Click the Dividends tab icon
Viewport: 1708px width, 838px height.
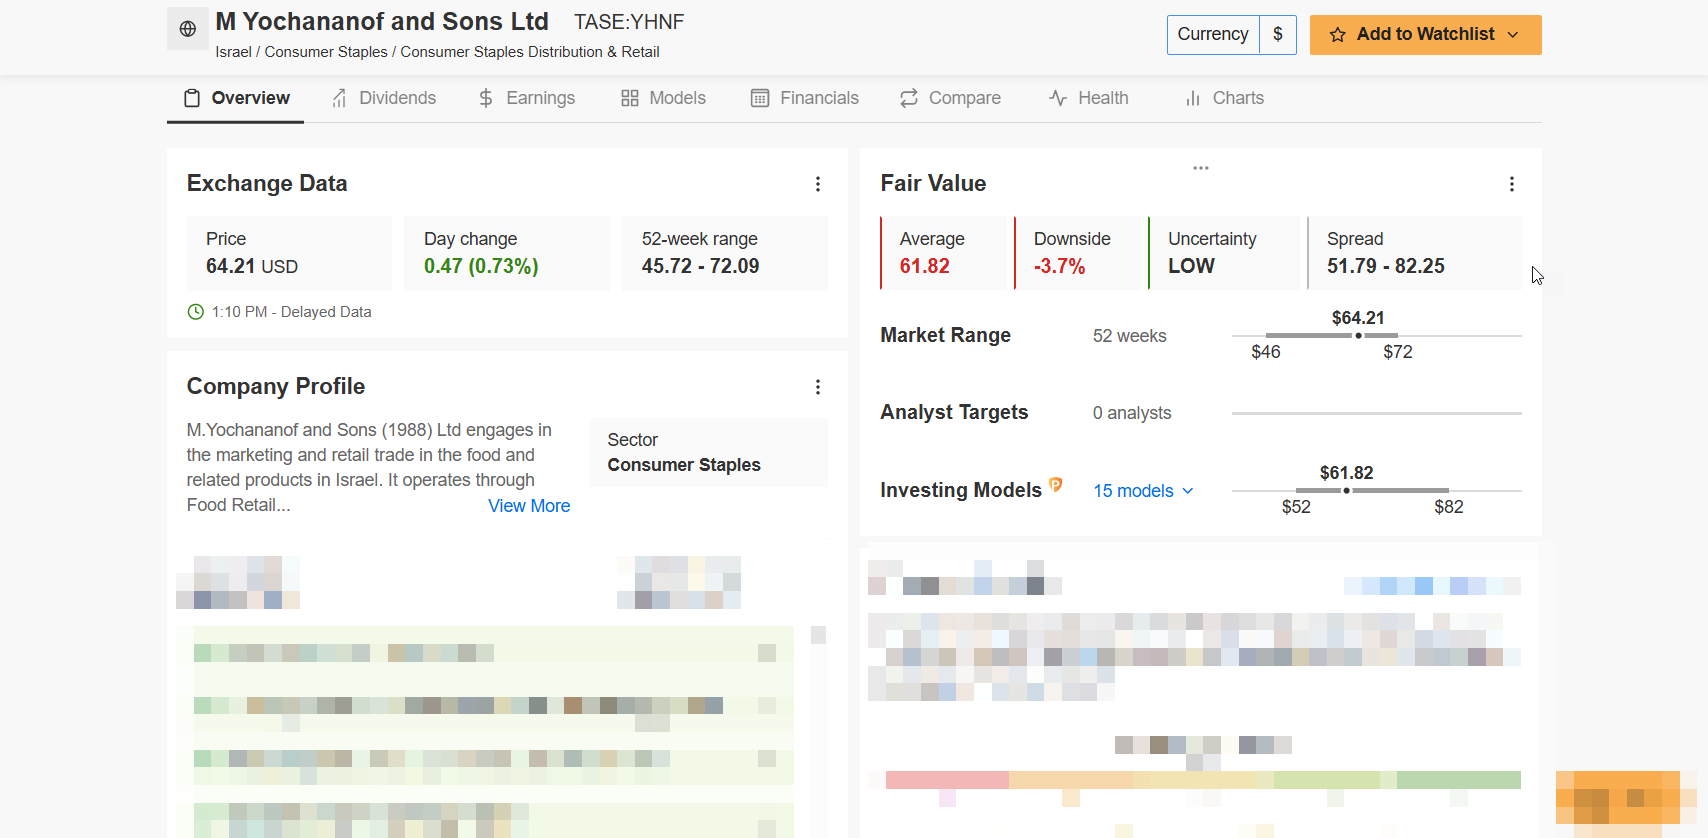pos(340,98)
